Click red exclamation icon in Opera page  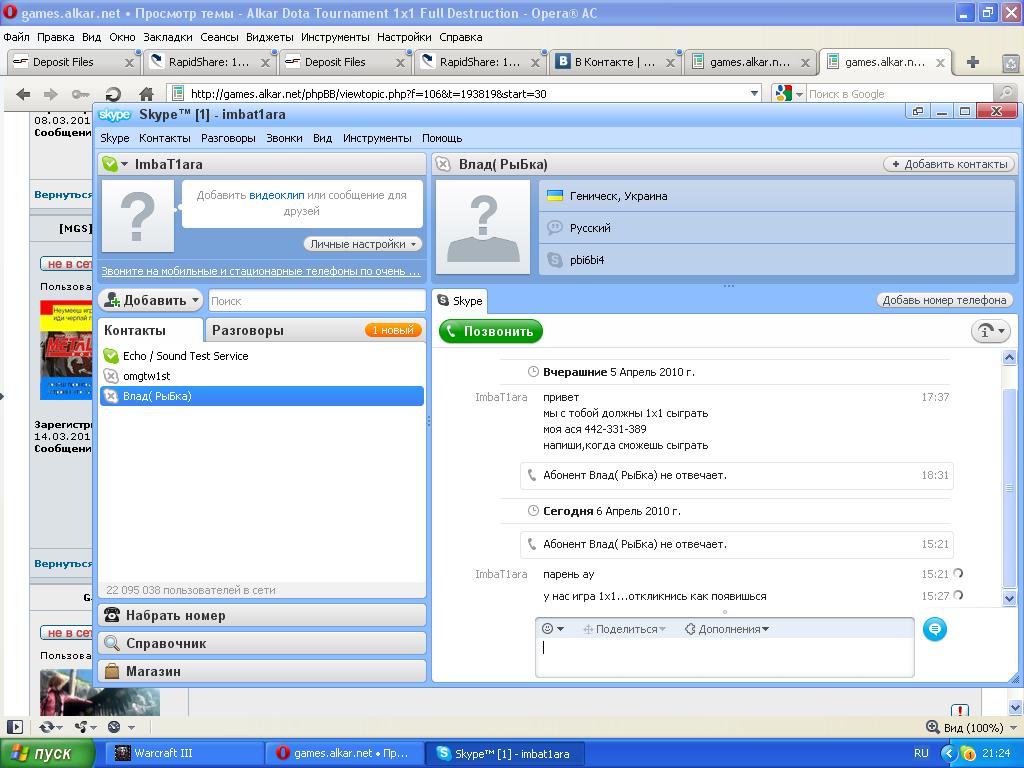pos(960,710)
